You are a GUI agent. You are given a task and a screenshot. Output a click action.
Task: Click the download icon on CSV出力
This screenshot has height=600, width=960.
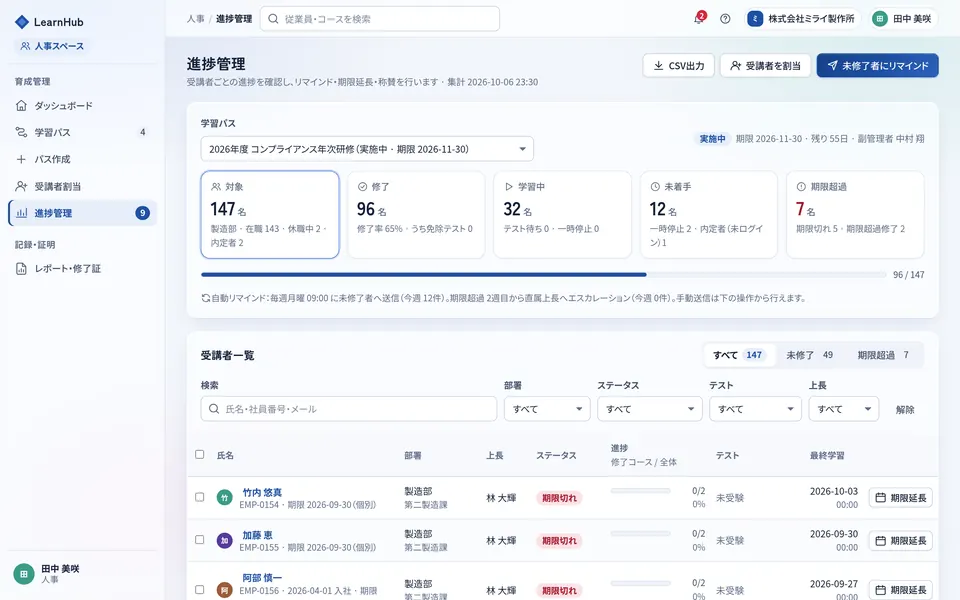click(x=659, y=66)
